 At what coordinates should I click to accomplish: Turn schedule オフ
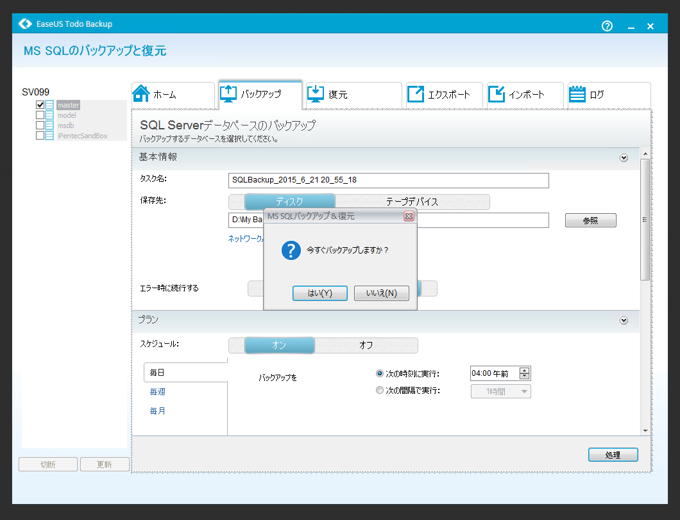(x=366, y=345)
